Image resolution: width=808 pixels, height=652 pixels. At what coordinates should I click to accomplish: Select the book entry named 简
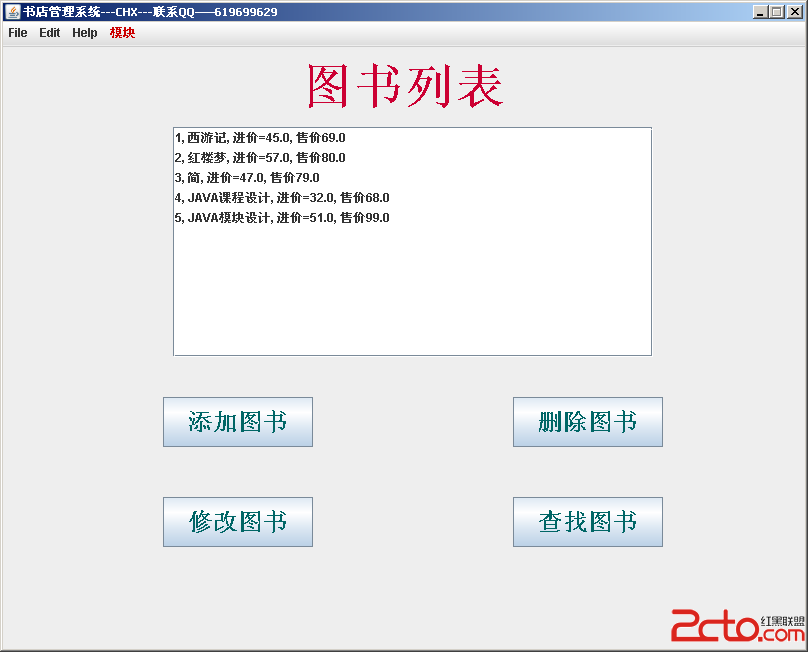(x=412, y=178)
